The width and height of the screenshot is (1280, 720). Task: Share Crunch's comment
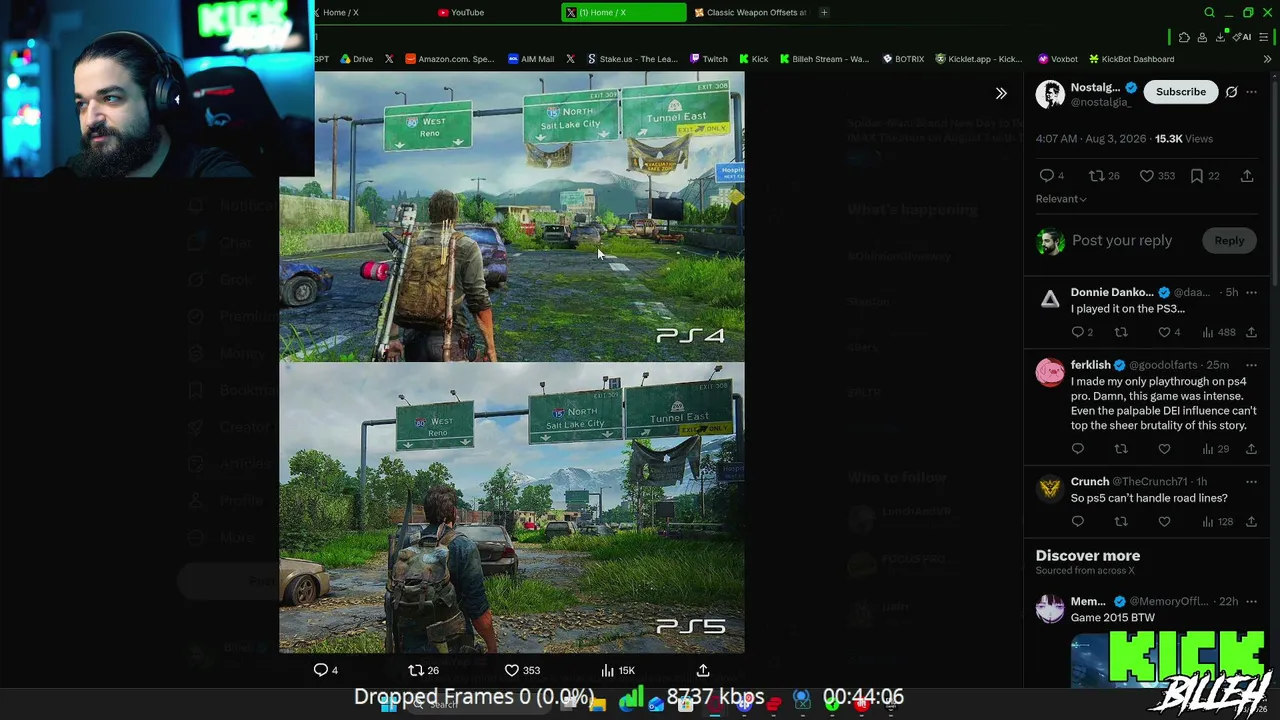(1251, 522)
